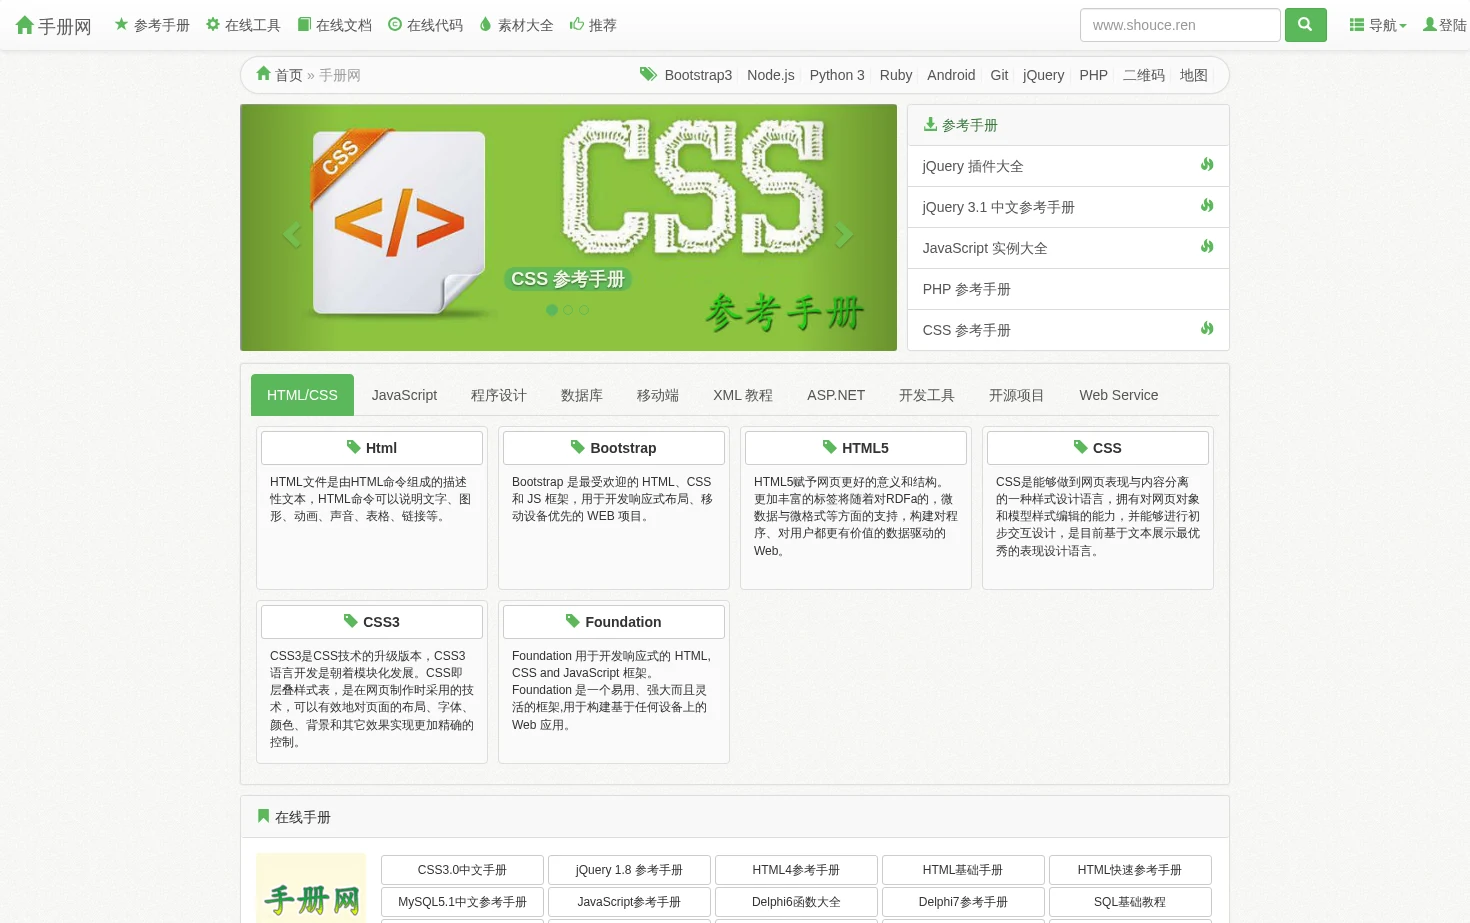Click the home icon in the breadcrumb bar
1470x923 pixels.
[264, 73]
